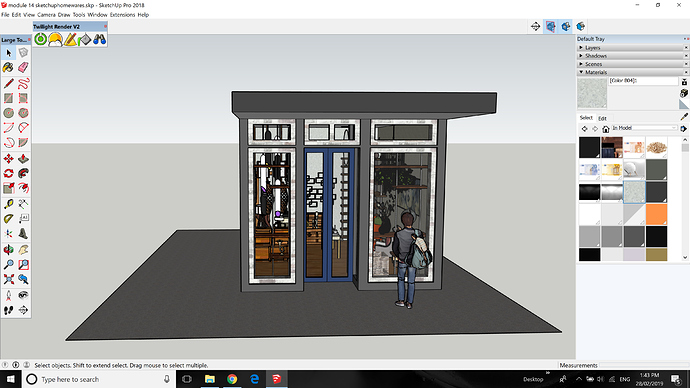The height and width of the screenshot is (388, 690).
Task: Collapse the Materials tray panel
Action: [581, 72]
